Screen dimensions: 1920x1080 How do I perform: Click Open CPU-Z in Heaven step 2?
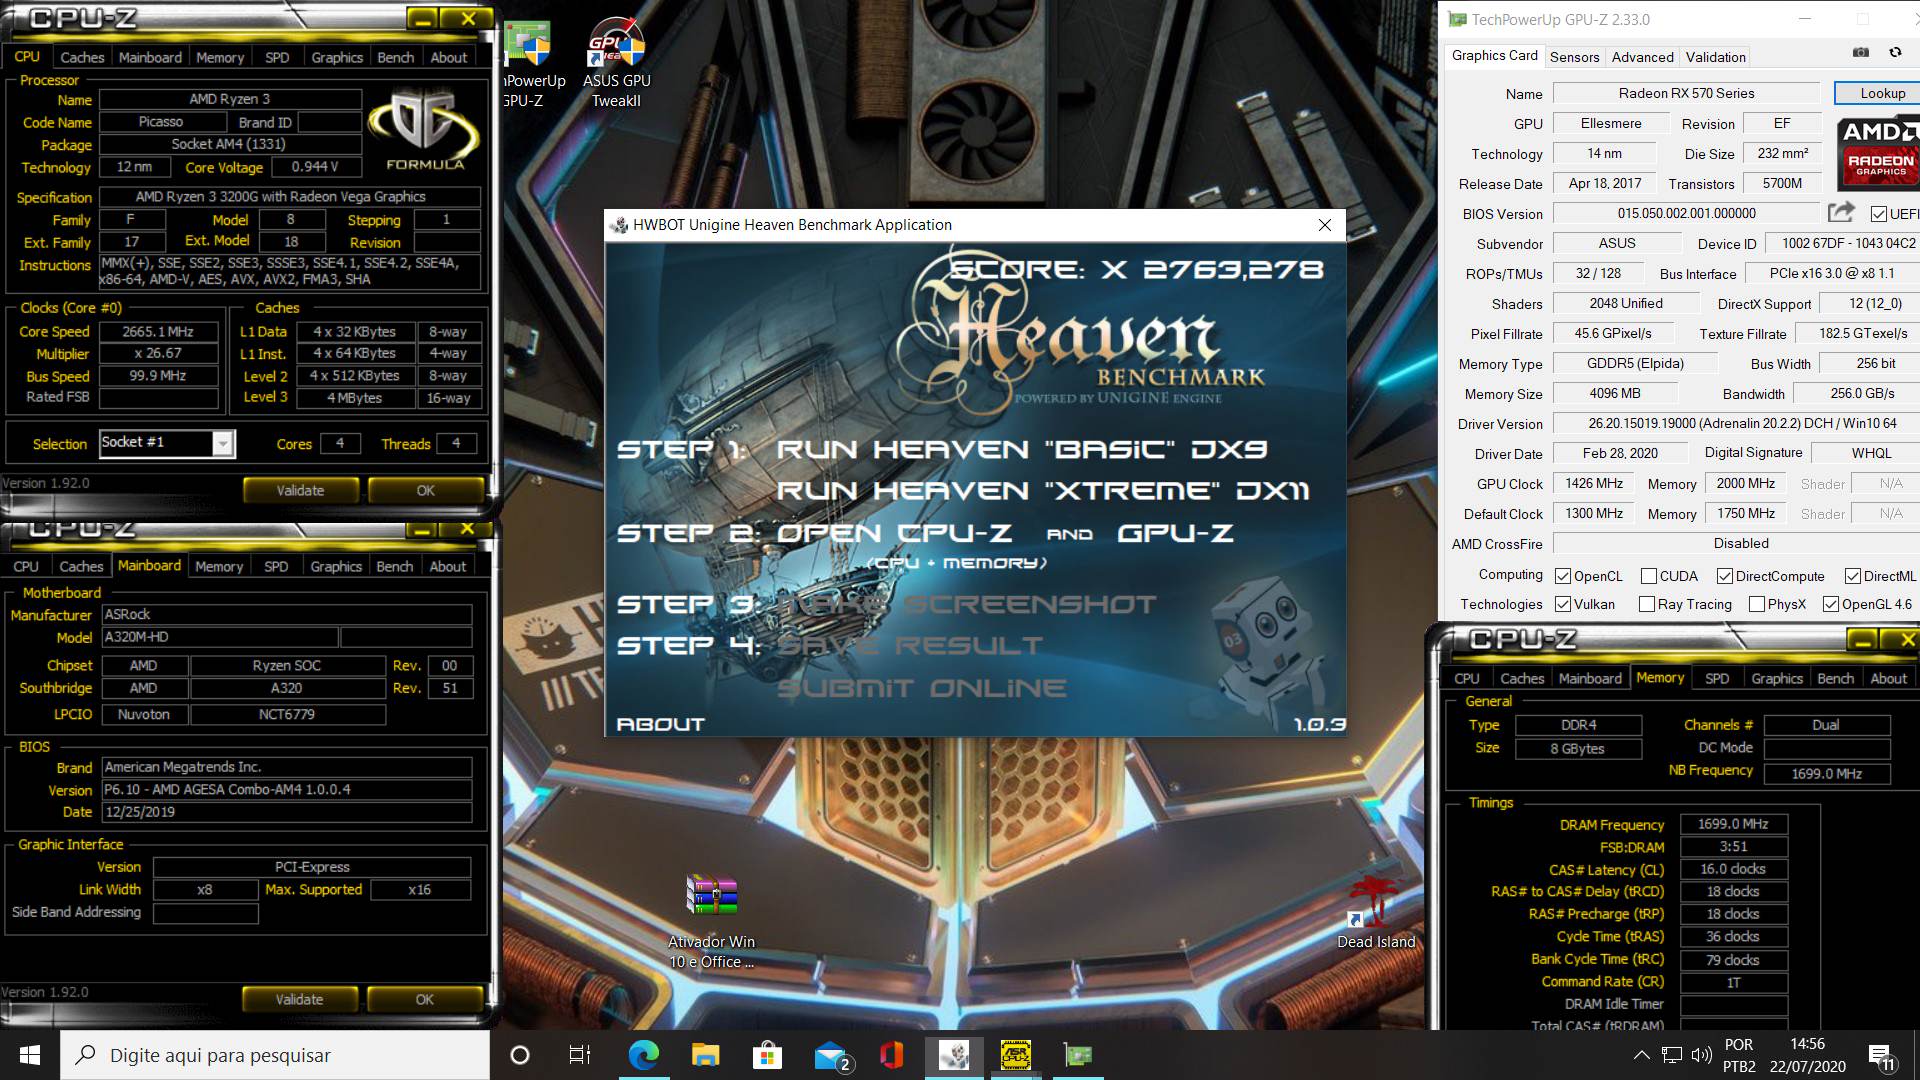coord(895,533)
